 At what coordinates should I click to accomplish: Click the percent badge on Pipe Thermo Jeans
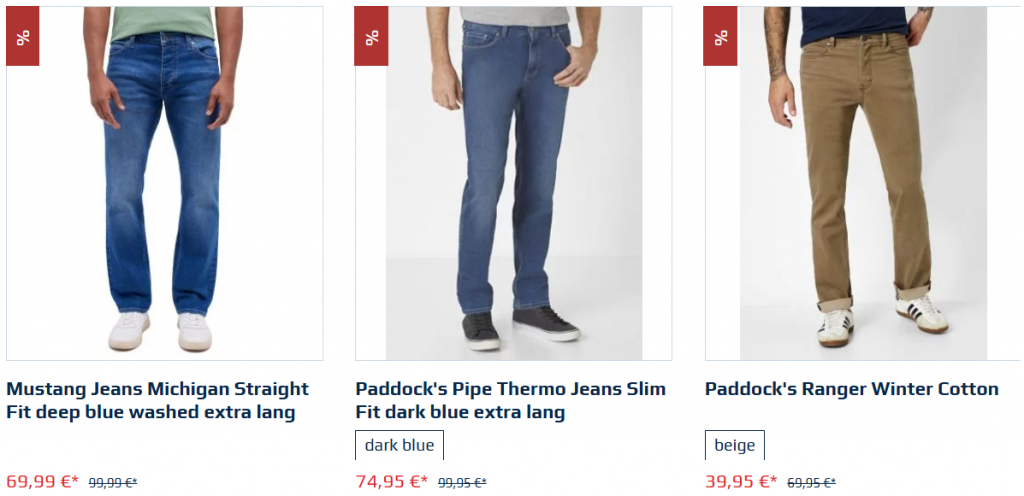pyautogui.click(x=372, y=37)
